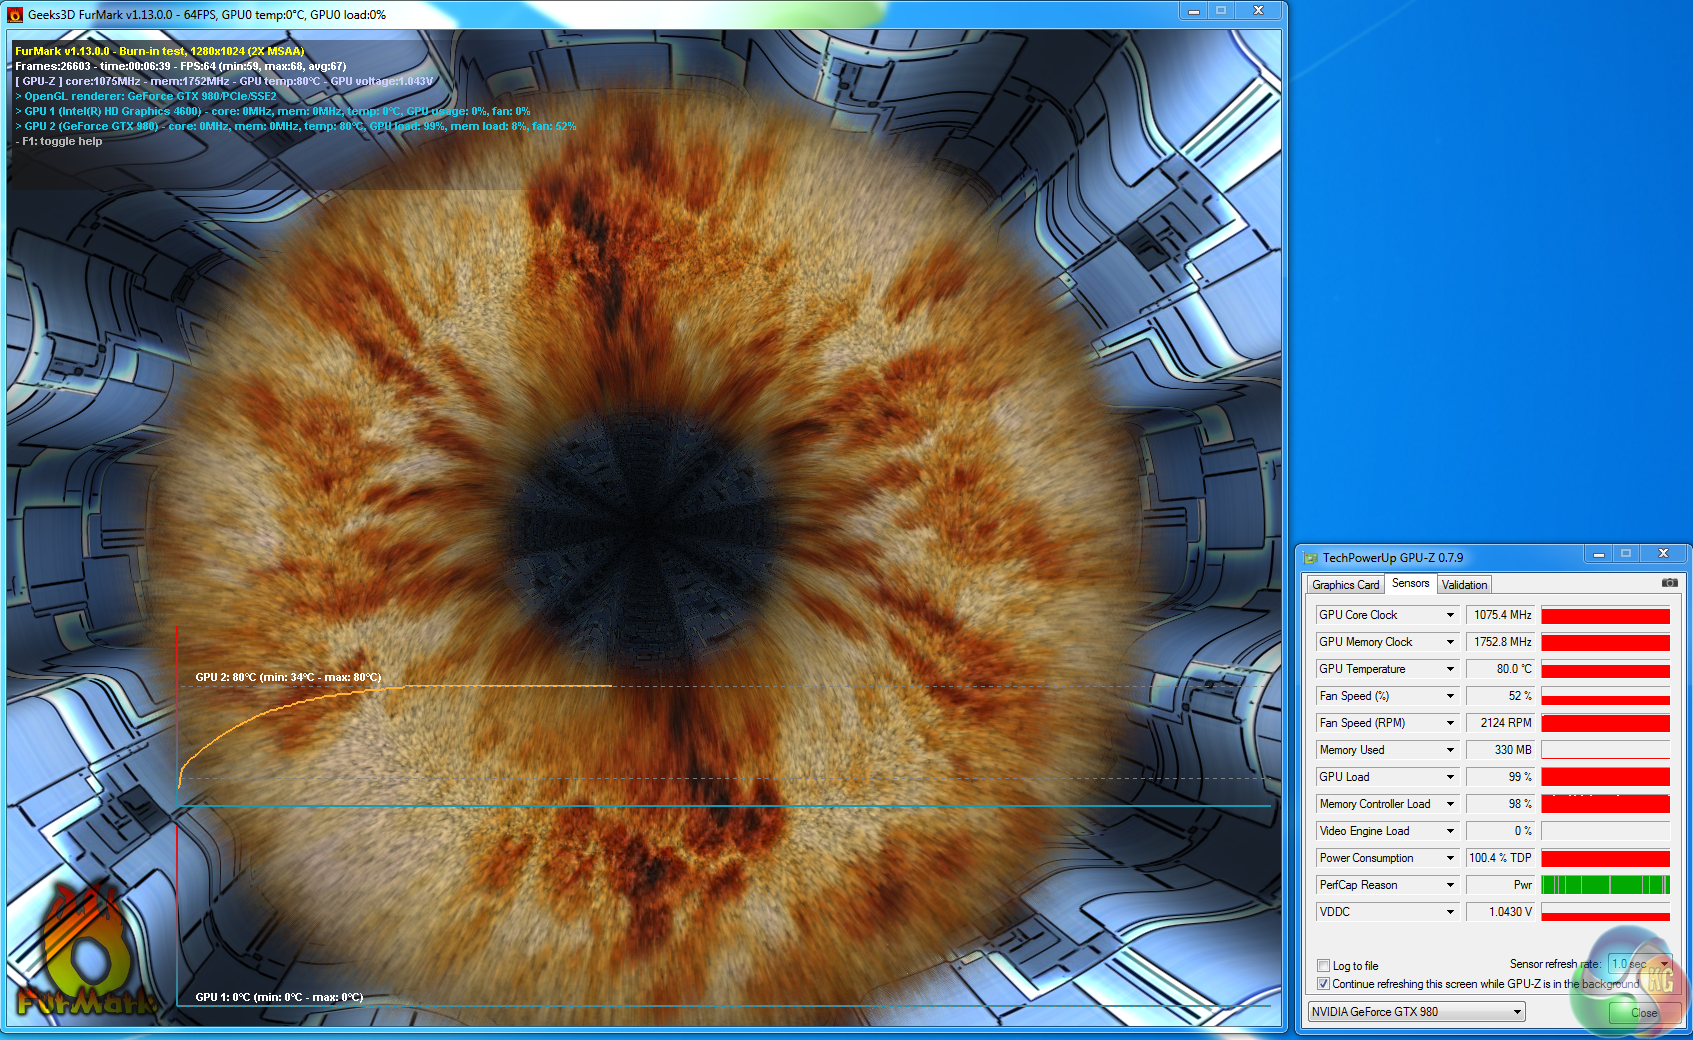Click the 'GPU 1: 0°C' graph label in FurMark
The image size is (1693, 1040).
279,997
